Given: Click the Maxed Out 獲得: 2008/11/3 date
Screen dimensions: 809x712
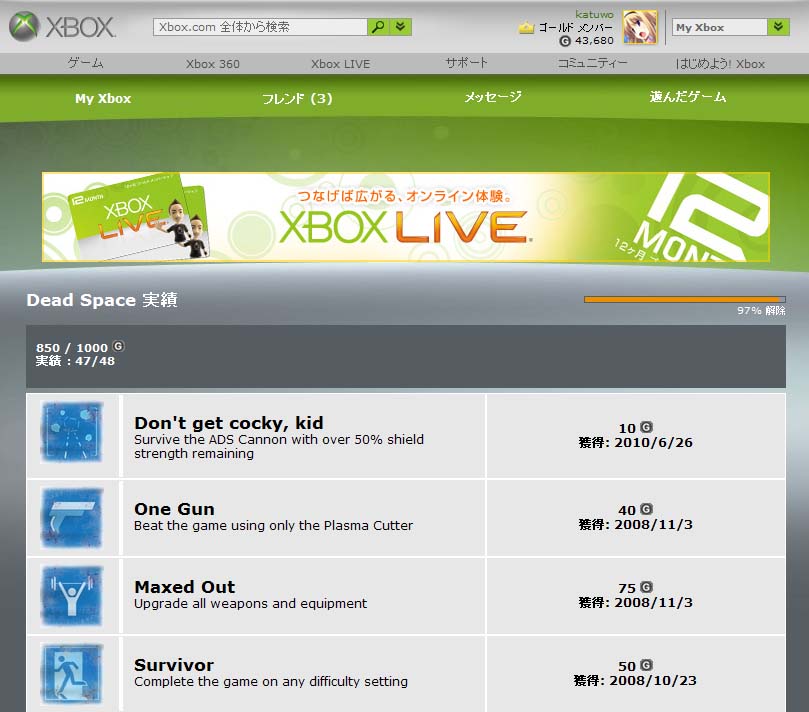Looking at the screenshot, I should (636, 603).
